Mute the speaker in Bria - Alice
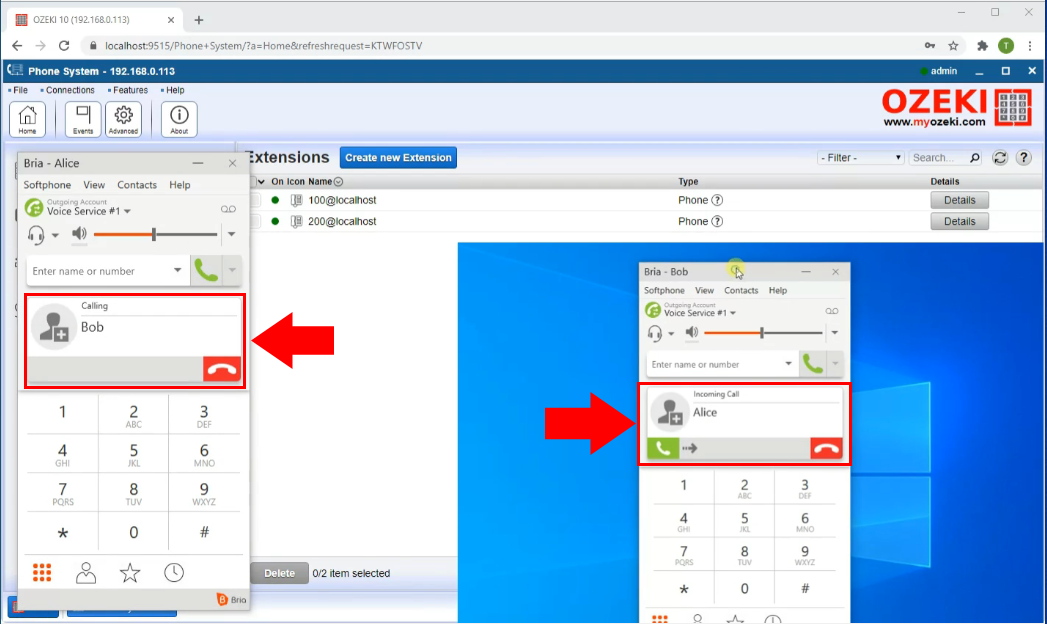Viewport: 1047px width, 624px height. pos(79,234)
